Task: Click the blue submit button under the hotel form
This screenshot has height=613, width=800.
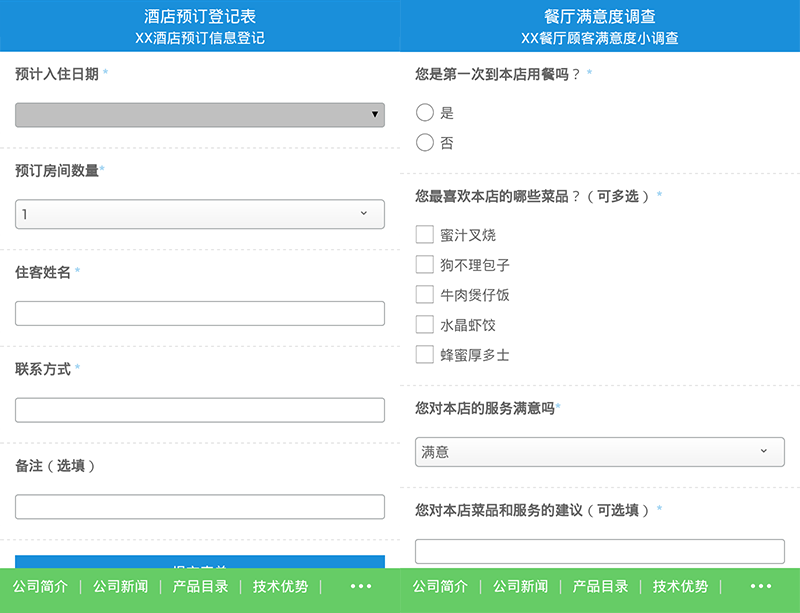Action: pos(200,562)
